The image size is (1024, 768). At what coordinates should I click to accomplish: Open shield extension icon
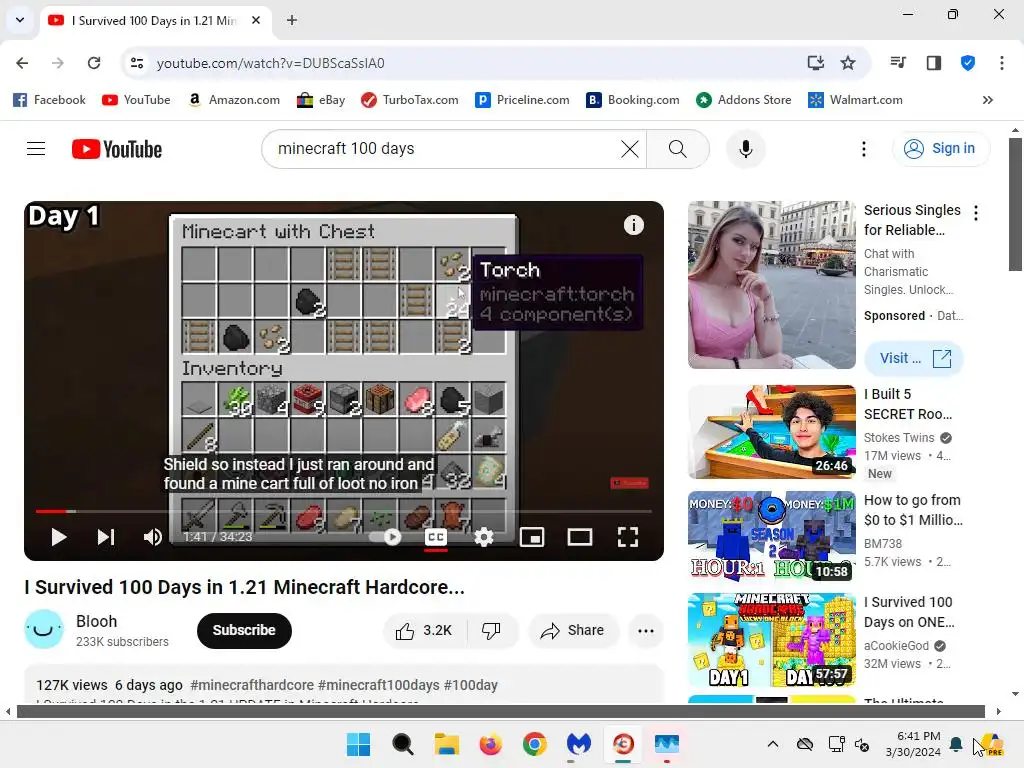[968, 63]
